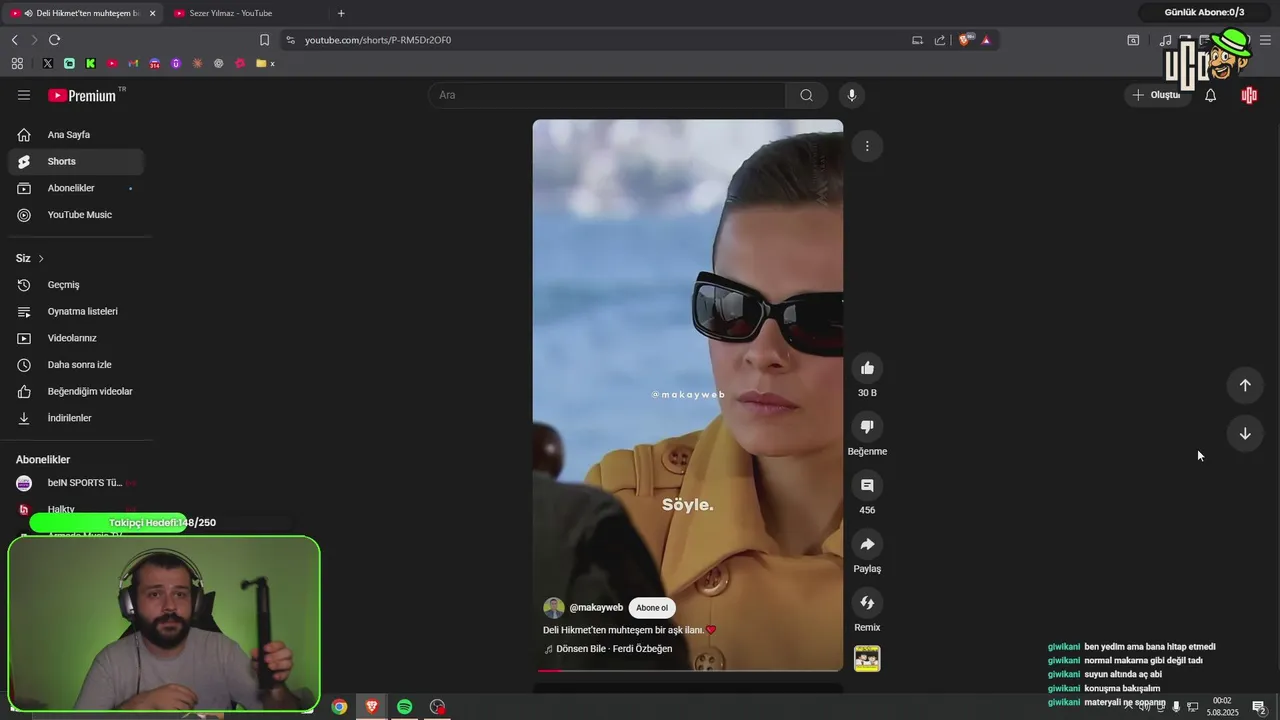This screenshot has width=1280, height=720.
Task: Expand the Siz section chevron
Action: [41, 259]
